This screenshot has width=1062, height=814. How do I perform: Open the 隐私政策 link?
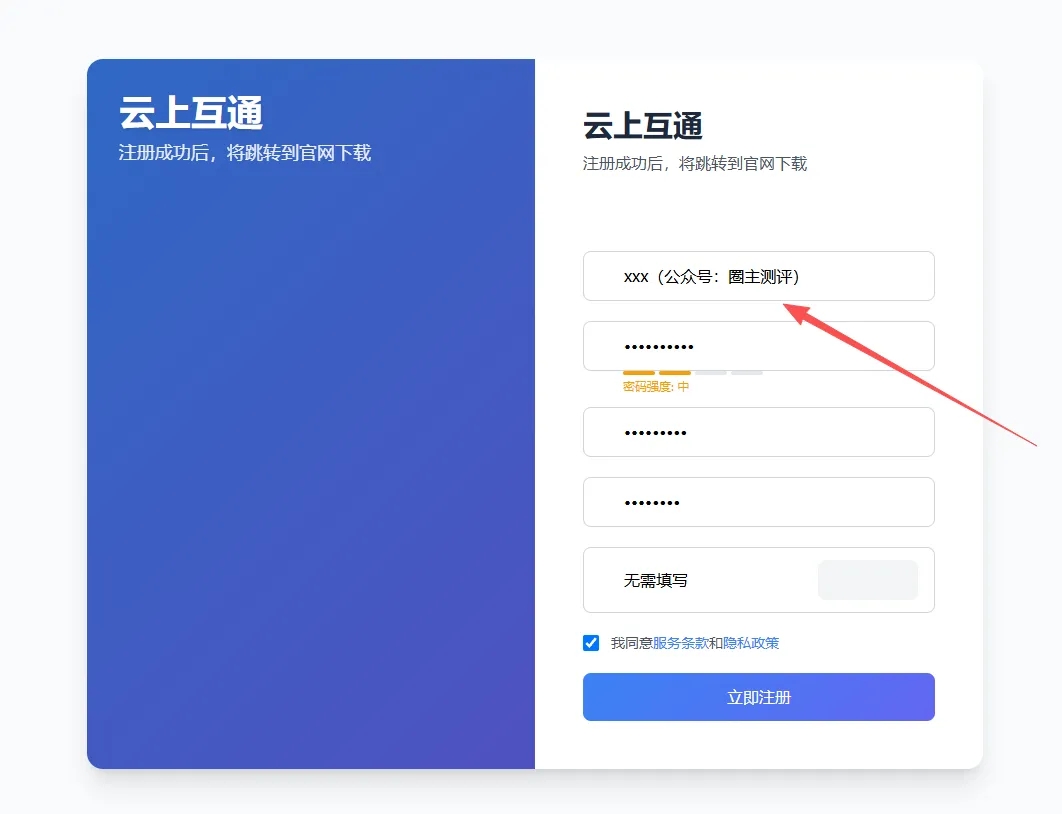point(751,643)
